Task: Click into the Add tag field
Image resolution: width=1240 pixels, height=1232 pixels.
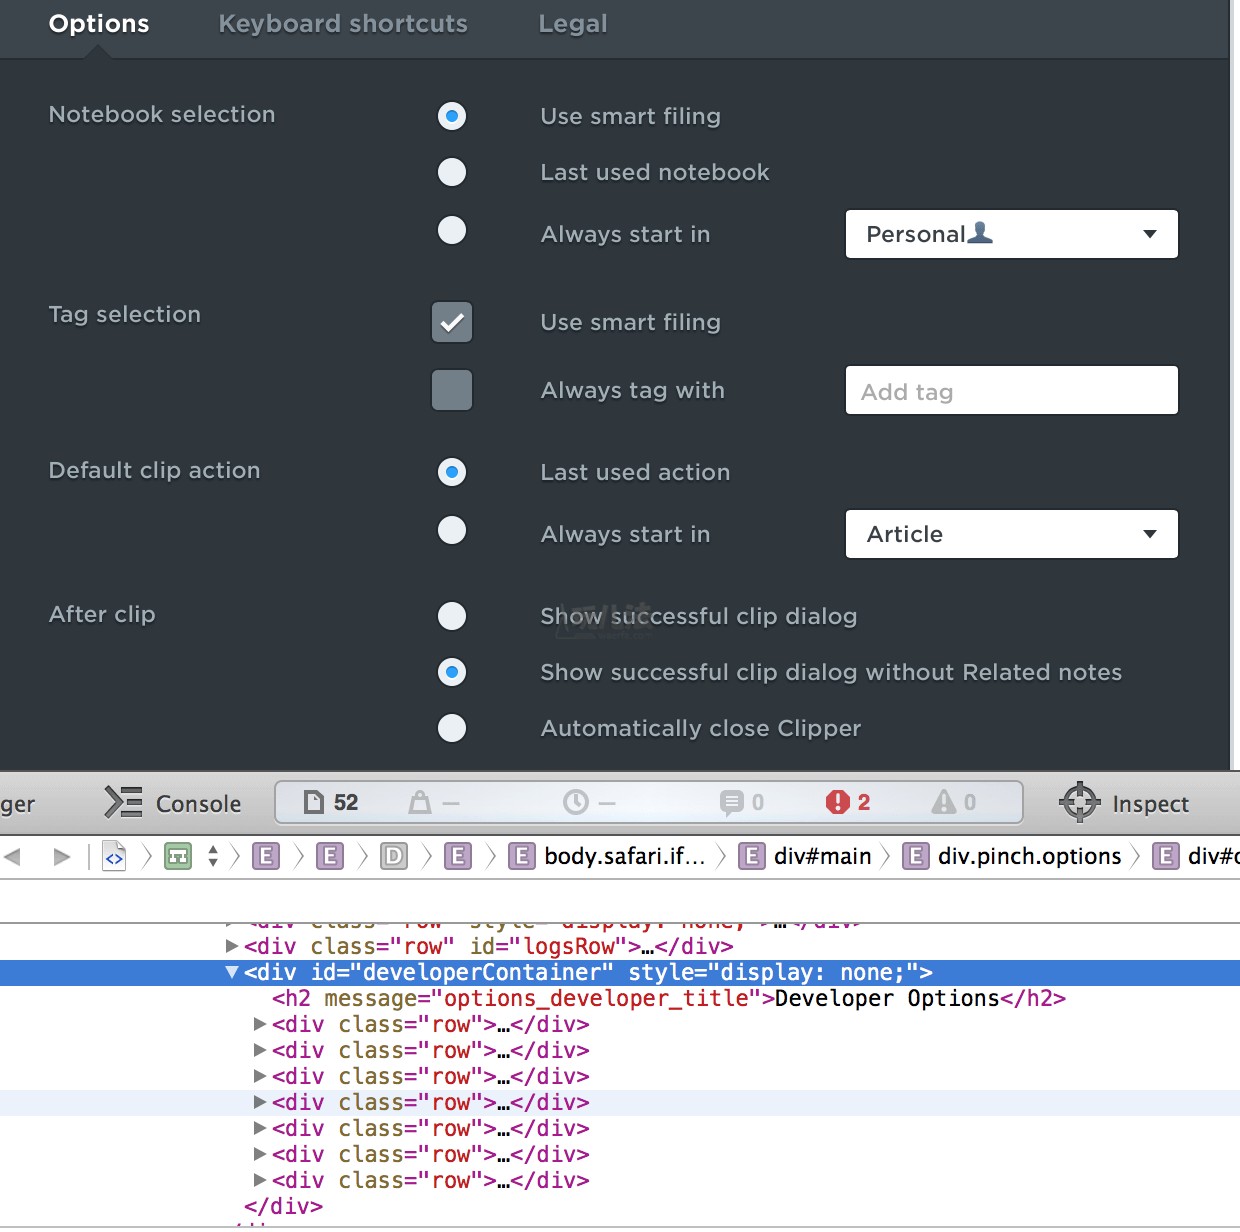Action: pos(1012,390)
